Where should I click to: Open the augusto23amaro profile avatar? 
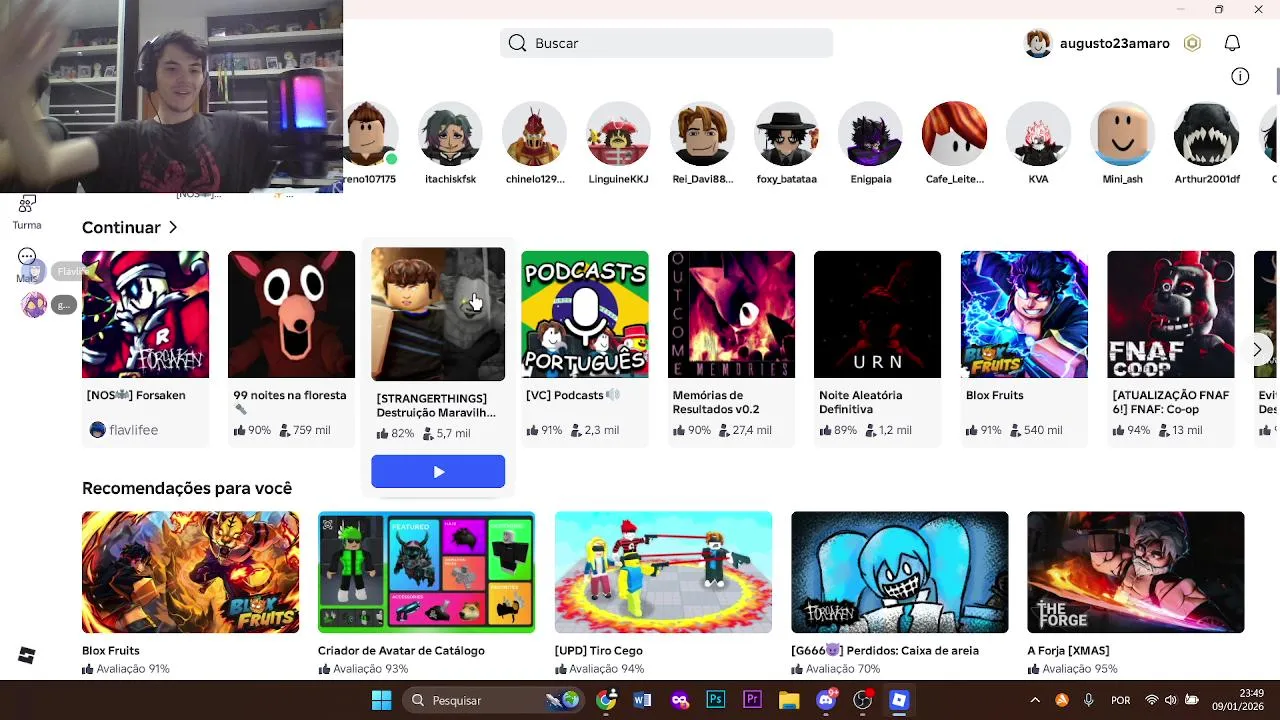pyautogui.click(x=1039, y=43)
